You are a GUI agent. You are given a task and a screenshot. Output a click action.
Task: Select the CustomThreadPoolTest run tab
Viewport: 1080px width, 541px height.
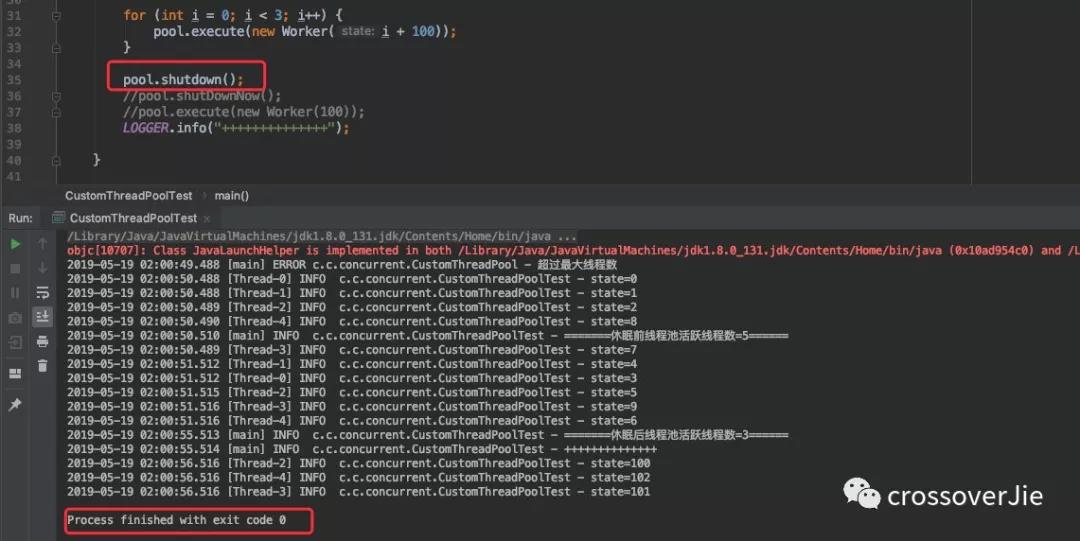click(132, 218)
